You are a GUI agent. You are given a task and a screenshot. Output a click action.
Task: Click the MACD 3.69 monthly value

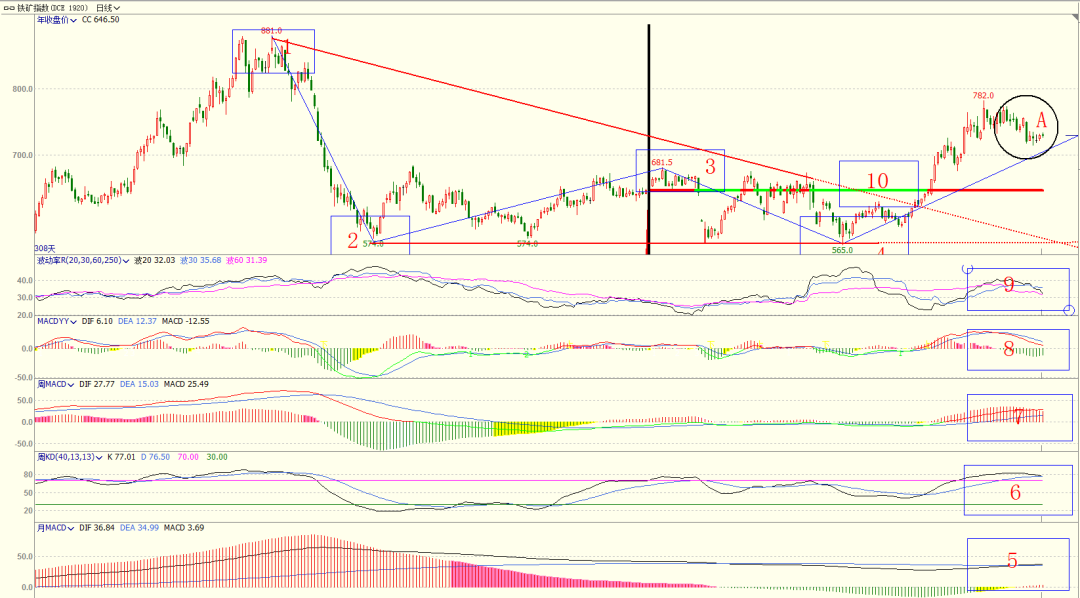(x=184, y=528)
